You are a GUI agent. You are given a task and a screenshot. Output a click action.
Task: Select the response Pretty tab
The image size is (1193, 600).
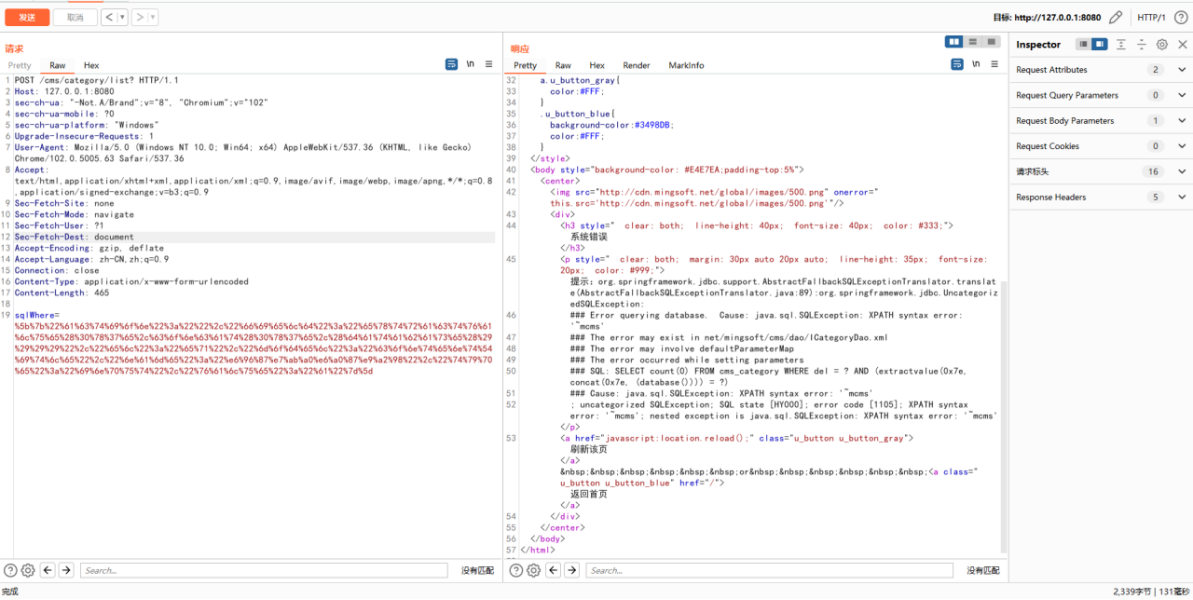[x=525, y=65]
